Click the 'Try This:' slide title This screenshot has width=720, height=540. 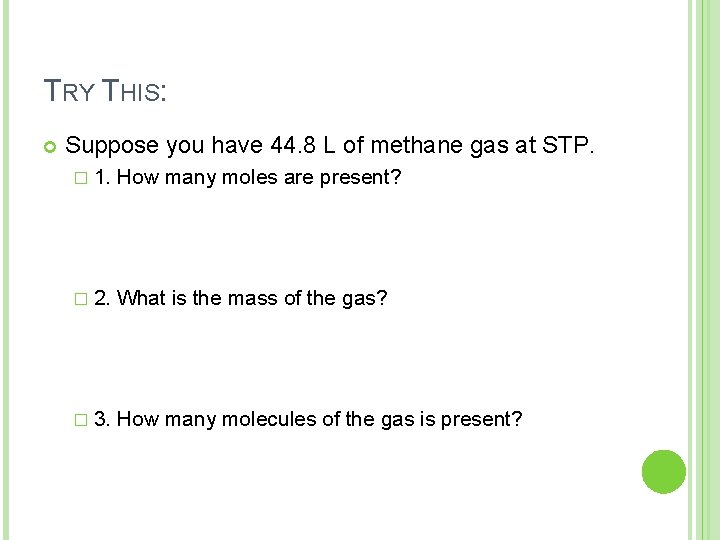[105, 90]
